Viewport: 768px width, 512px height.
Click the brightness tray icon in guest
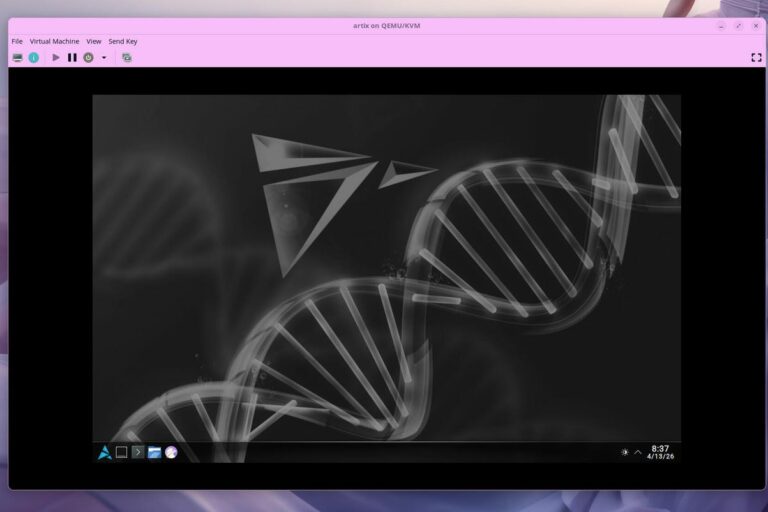pos(625,452)
